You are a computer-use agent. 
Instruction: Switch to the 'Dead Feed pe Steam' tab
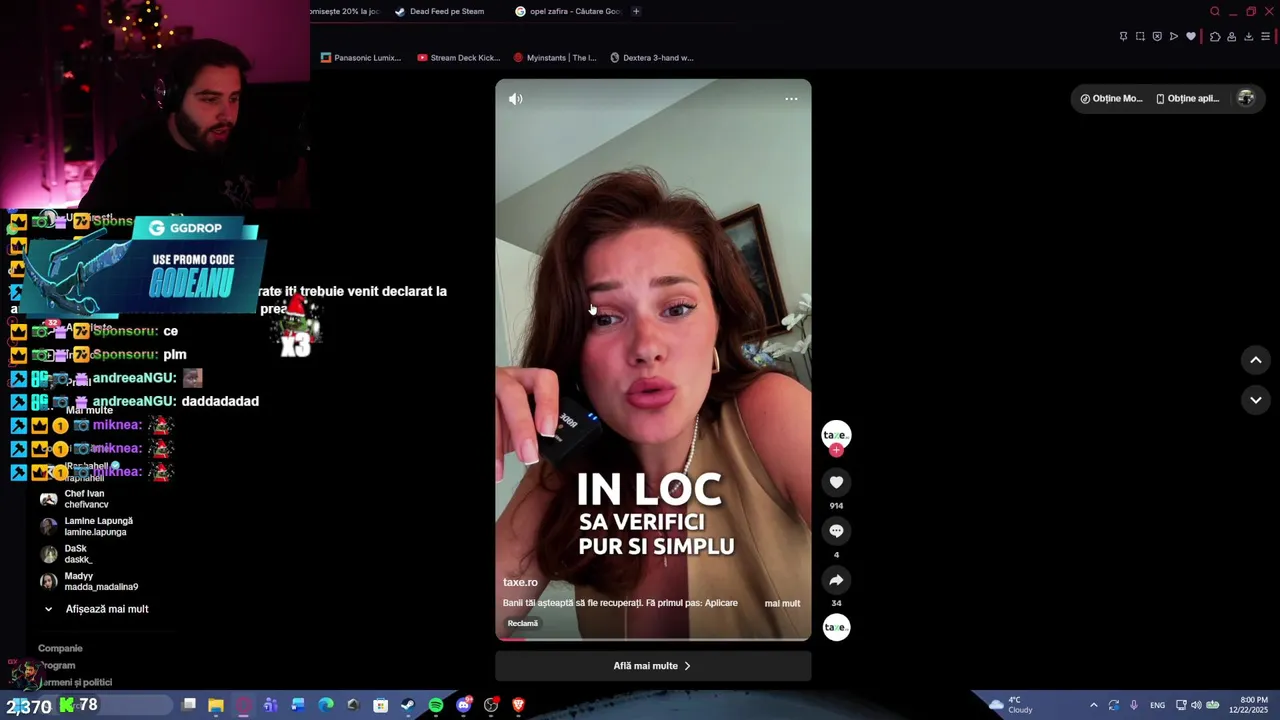(439, 11)
